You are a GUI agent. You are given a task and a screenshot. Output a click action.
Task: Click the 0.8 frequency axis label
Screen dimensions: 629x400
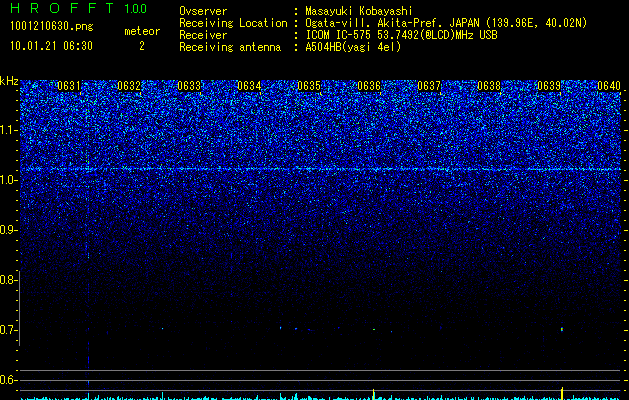[x=8, y=280]
